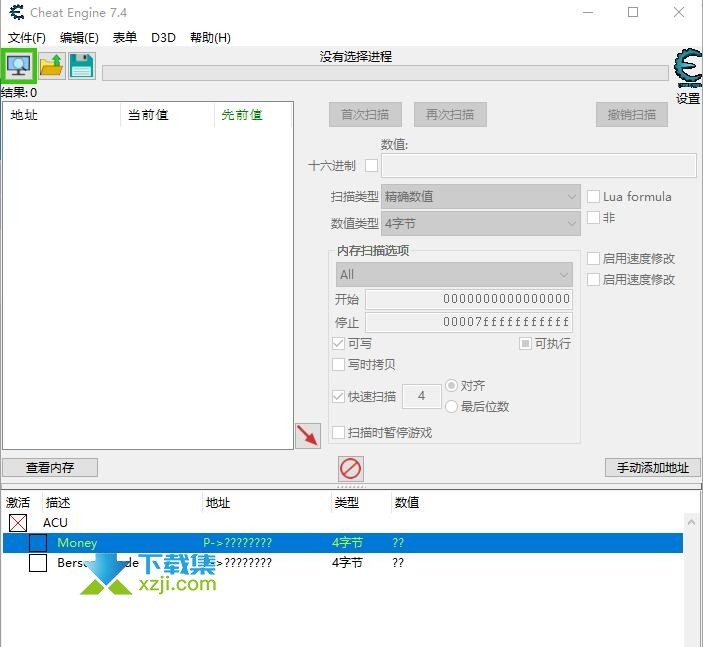Click the 首次扫描 button
Screen dimensions: 703x647
click(x=365, y=115)
